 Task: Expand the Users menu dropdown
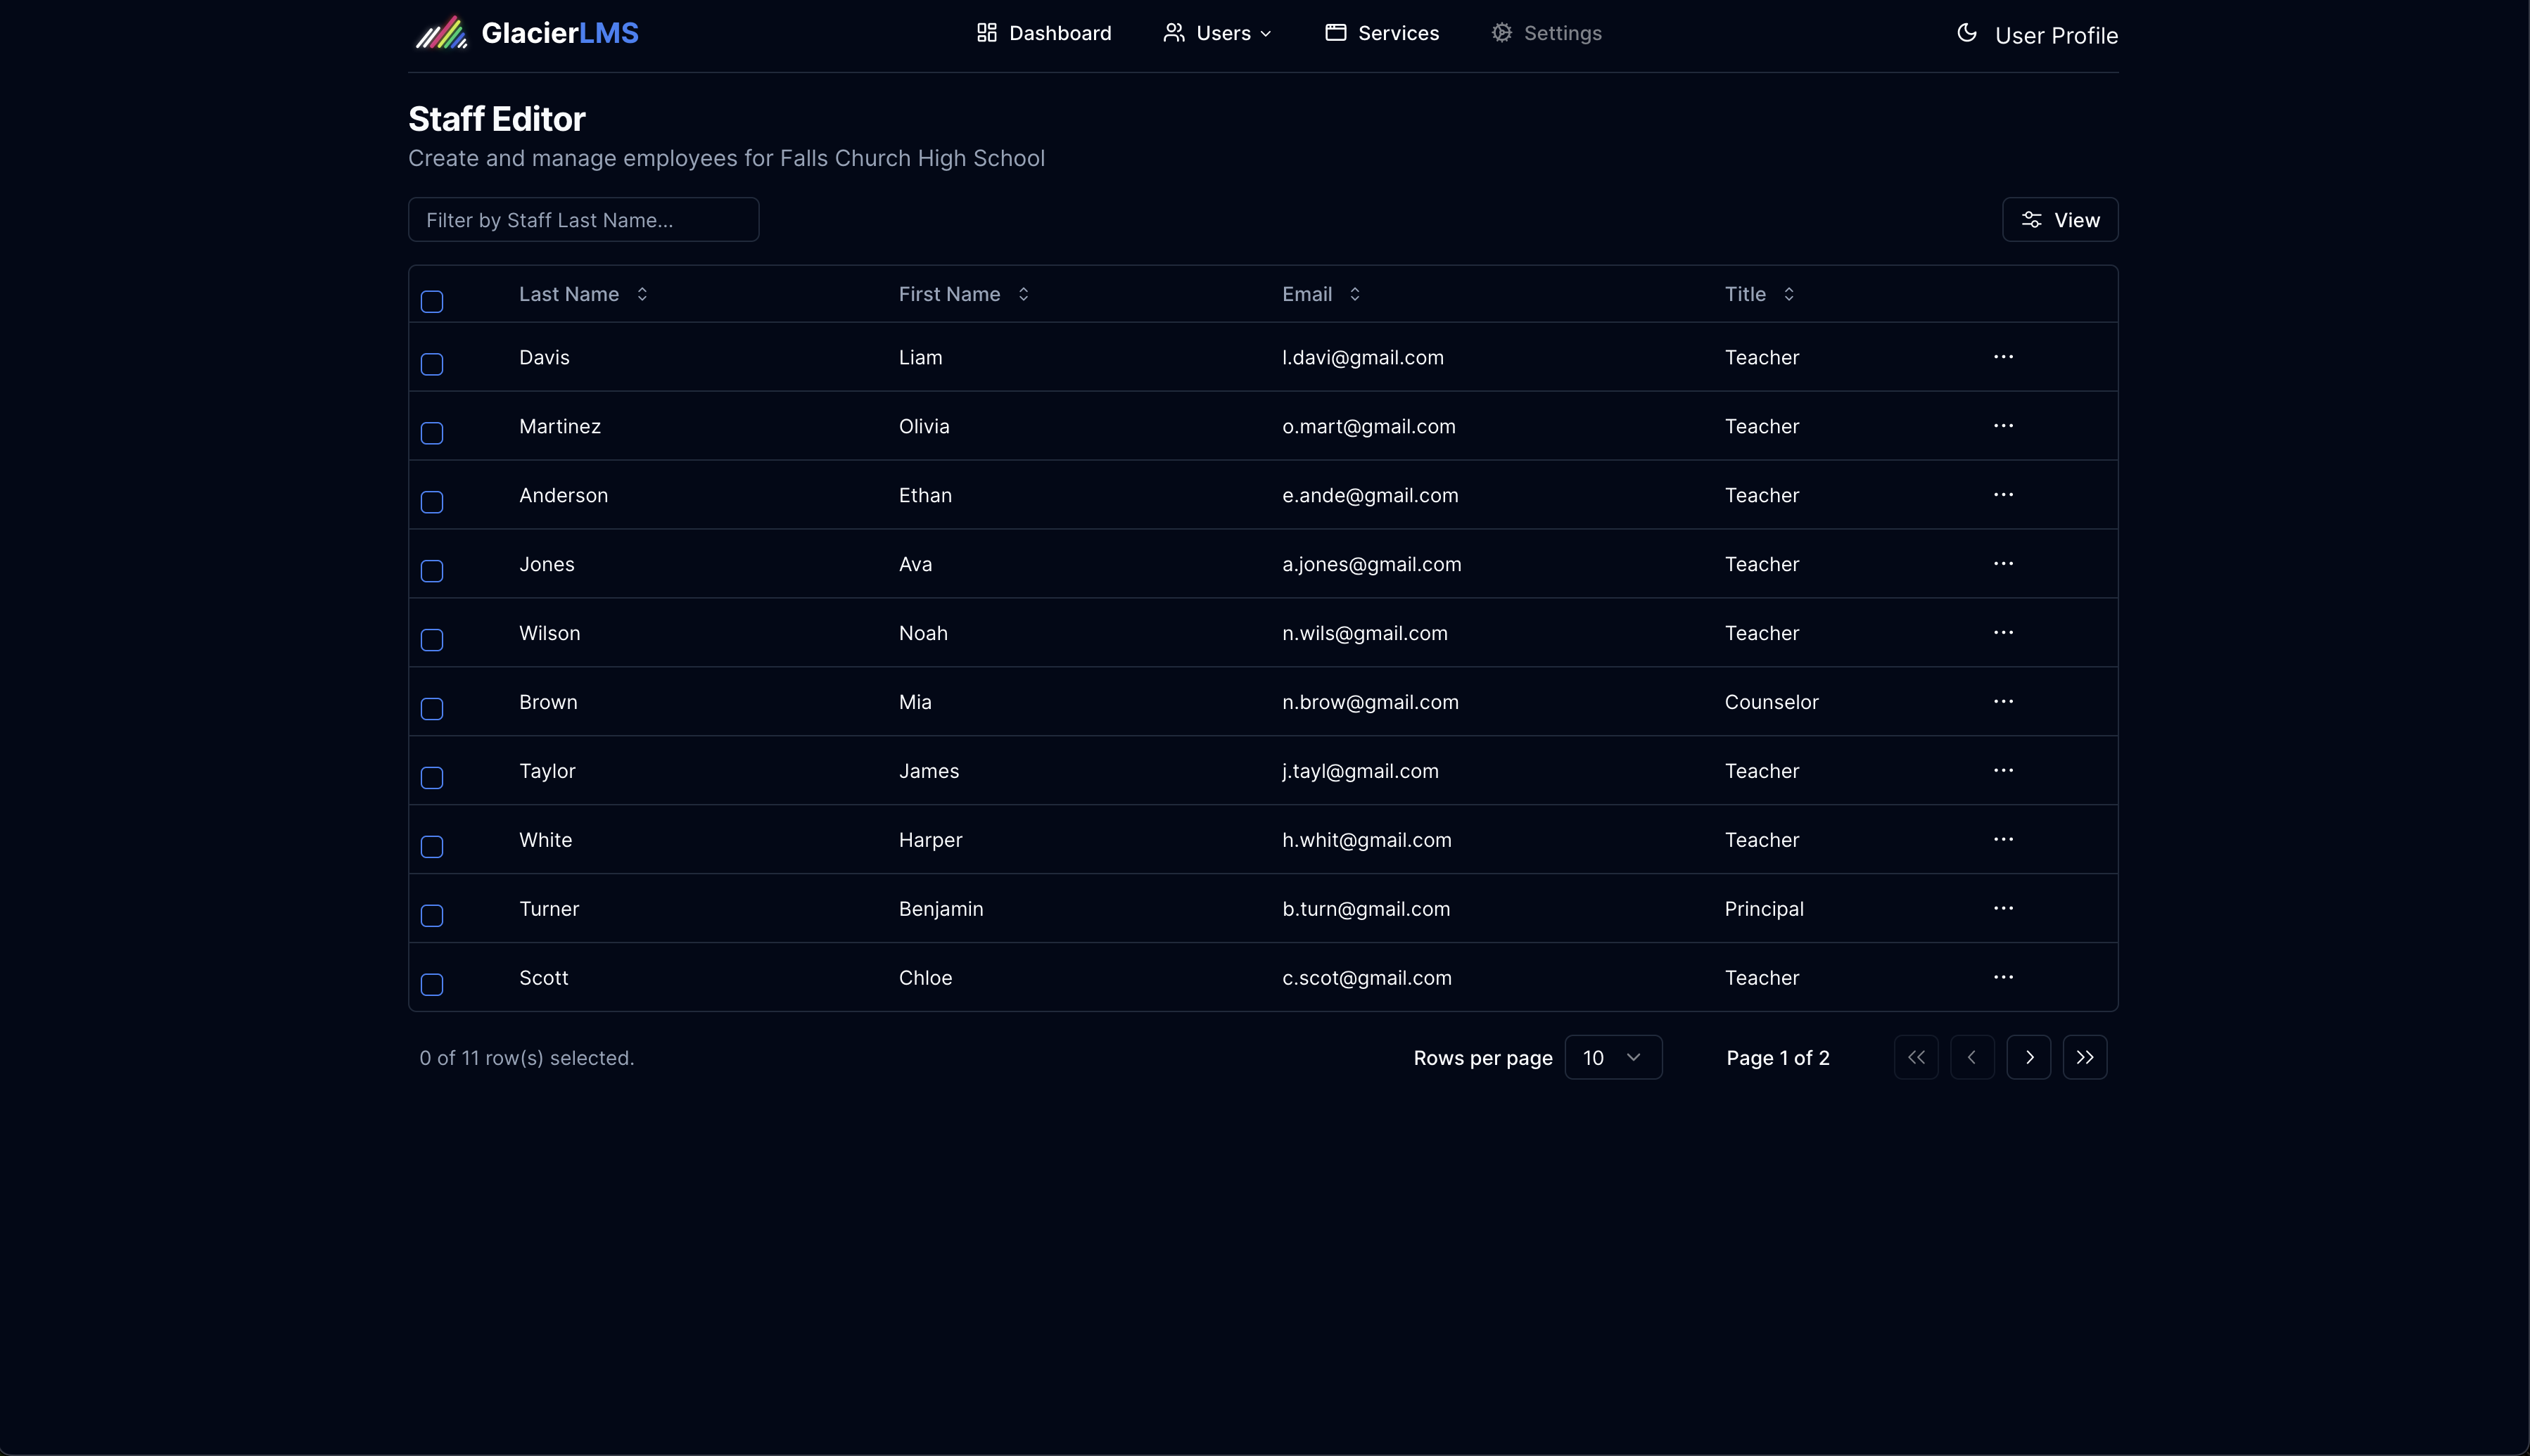pyautogui.click(x=1217, y=33)
